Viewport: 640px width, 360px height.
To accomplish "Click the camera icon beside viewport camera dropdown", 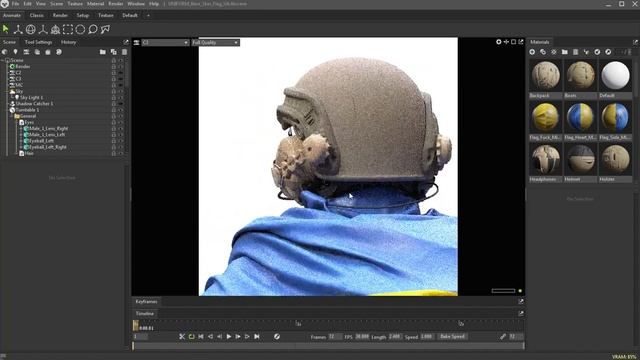I will (136, 42).
